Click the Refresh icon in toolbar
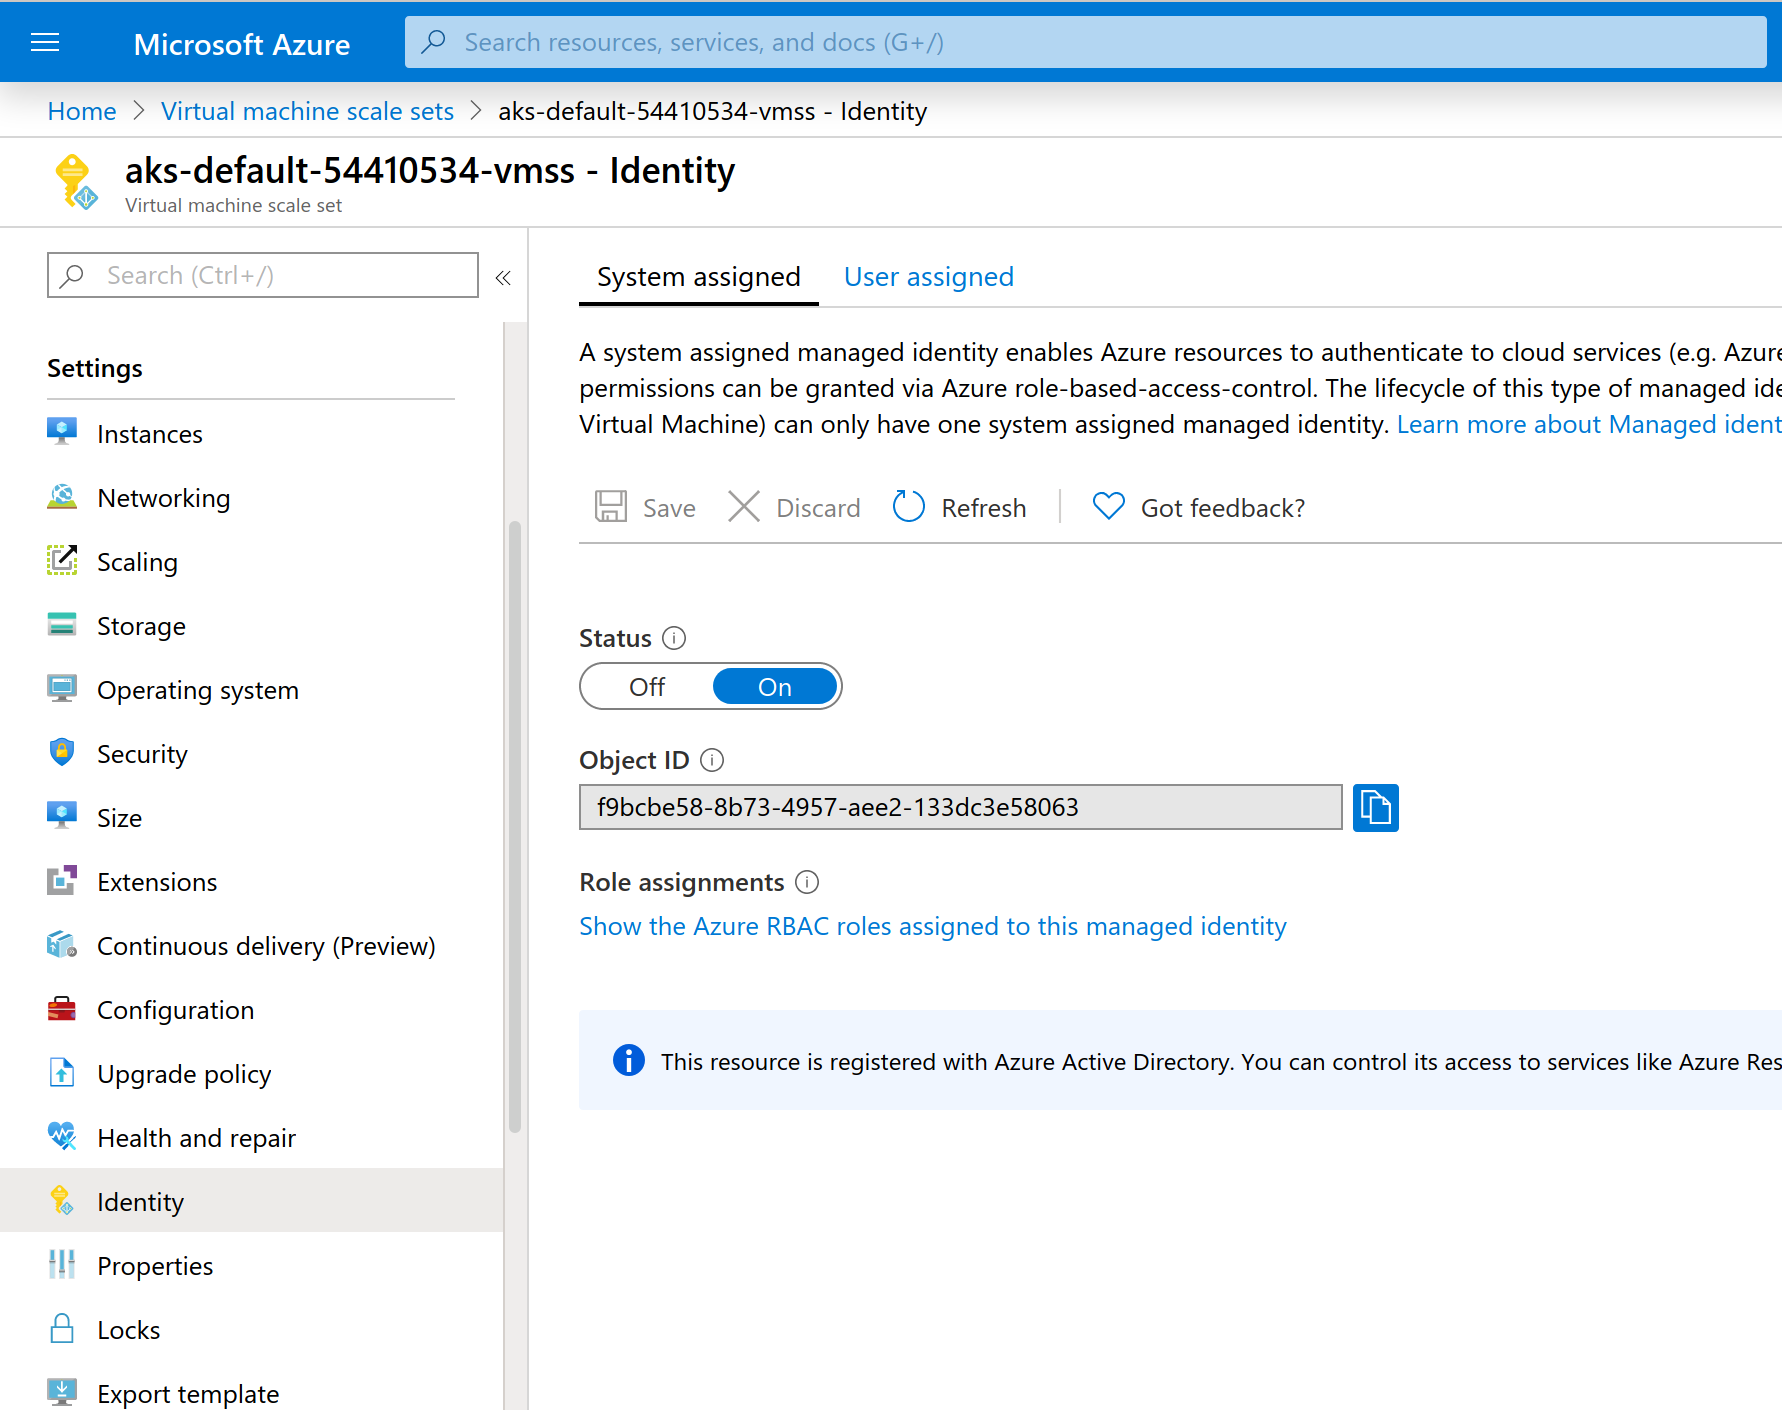This screenshot has width=1782, height=1410. click(x=908, y=507)
